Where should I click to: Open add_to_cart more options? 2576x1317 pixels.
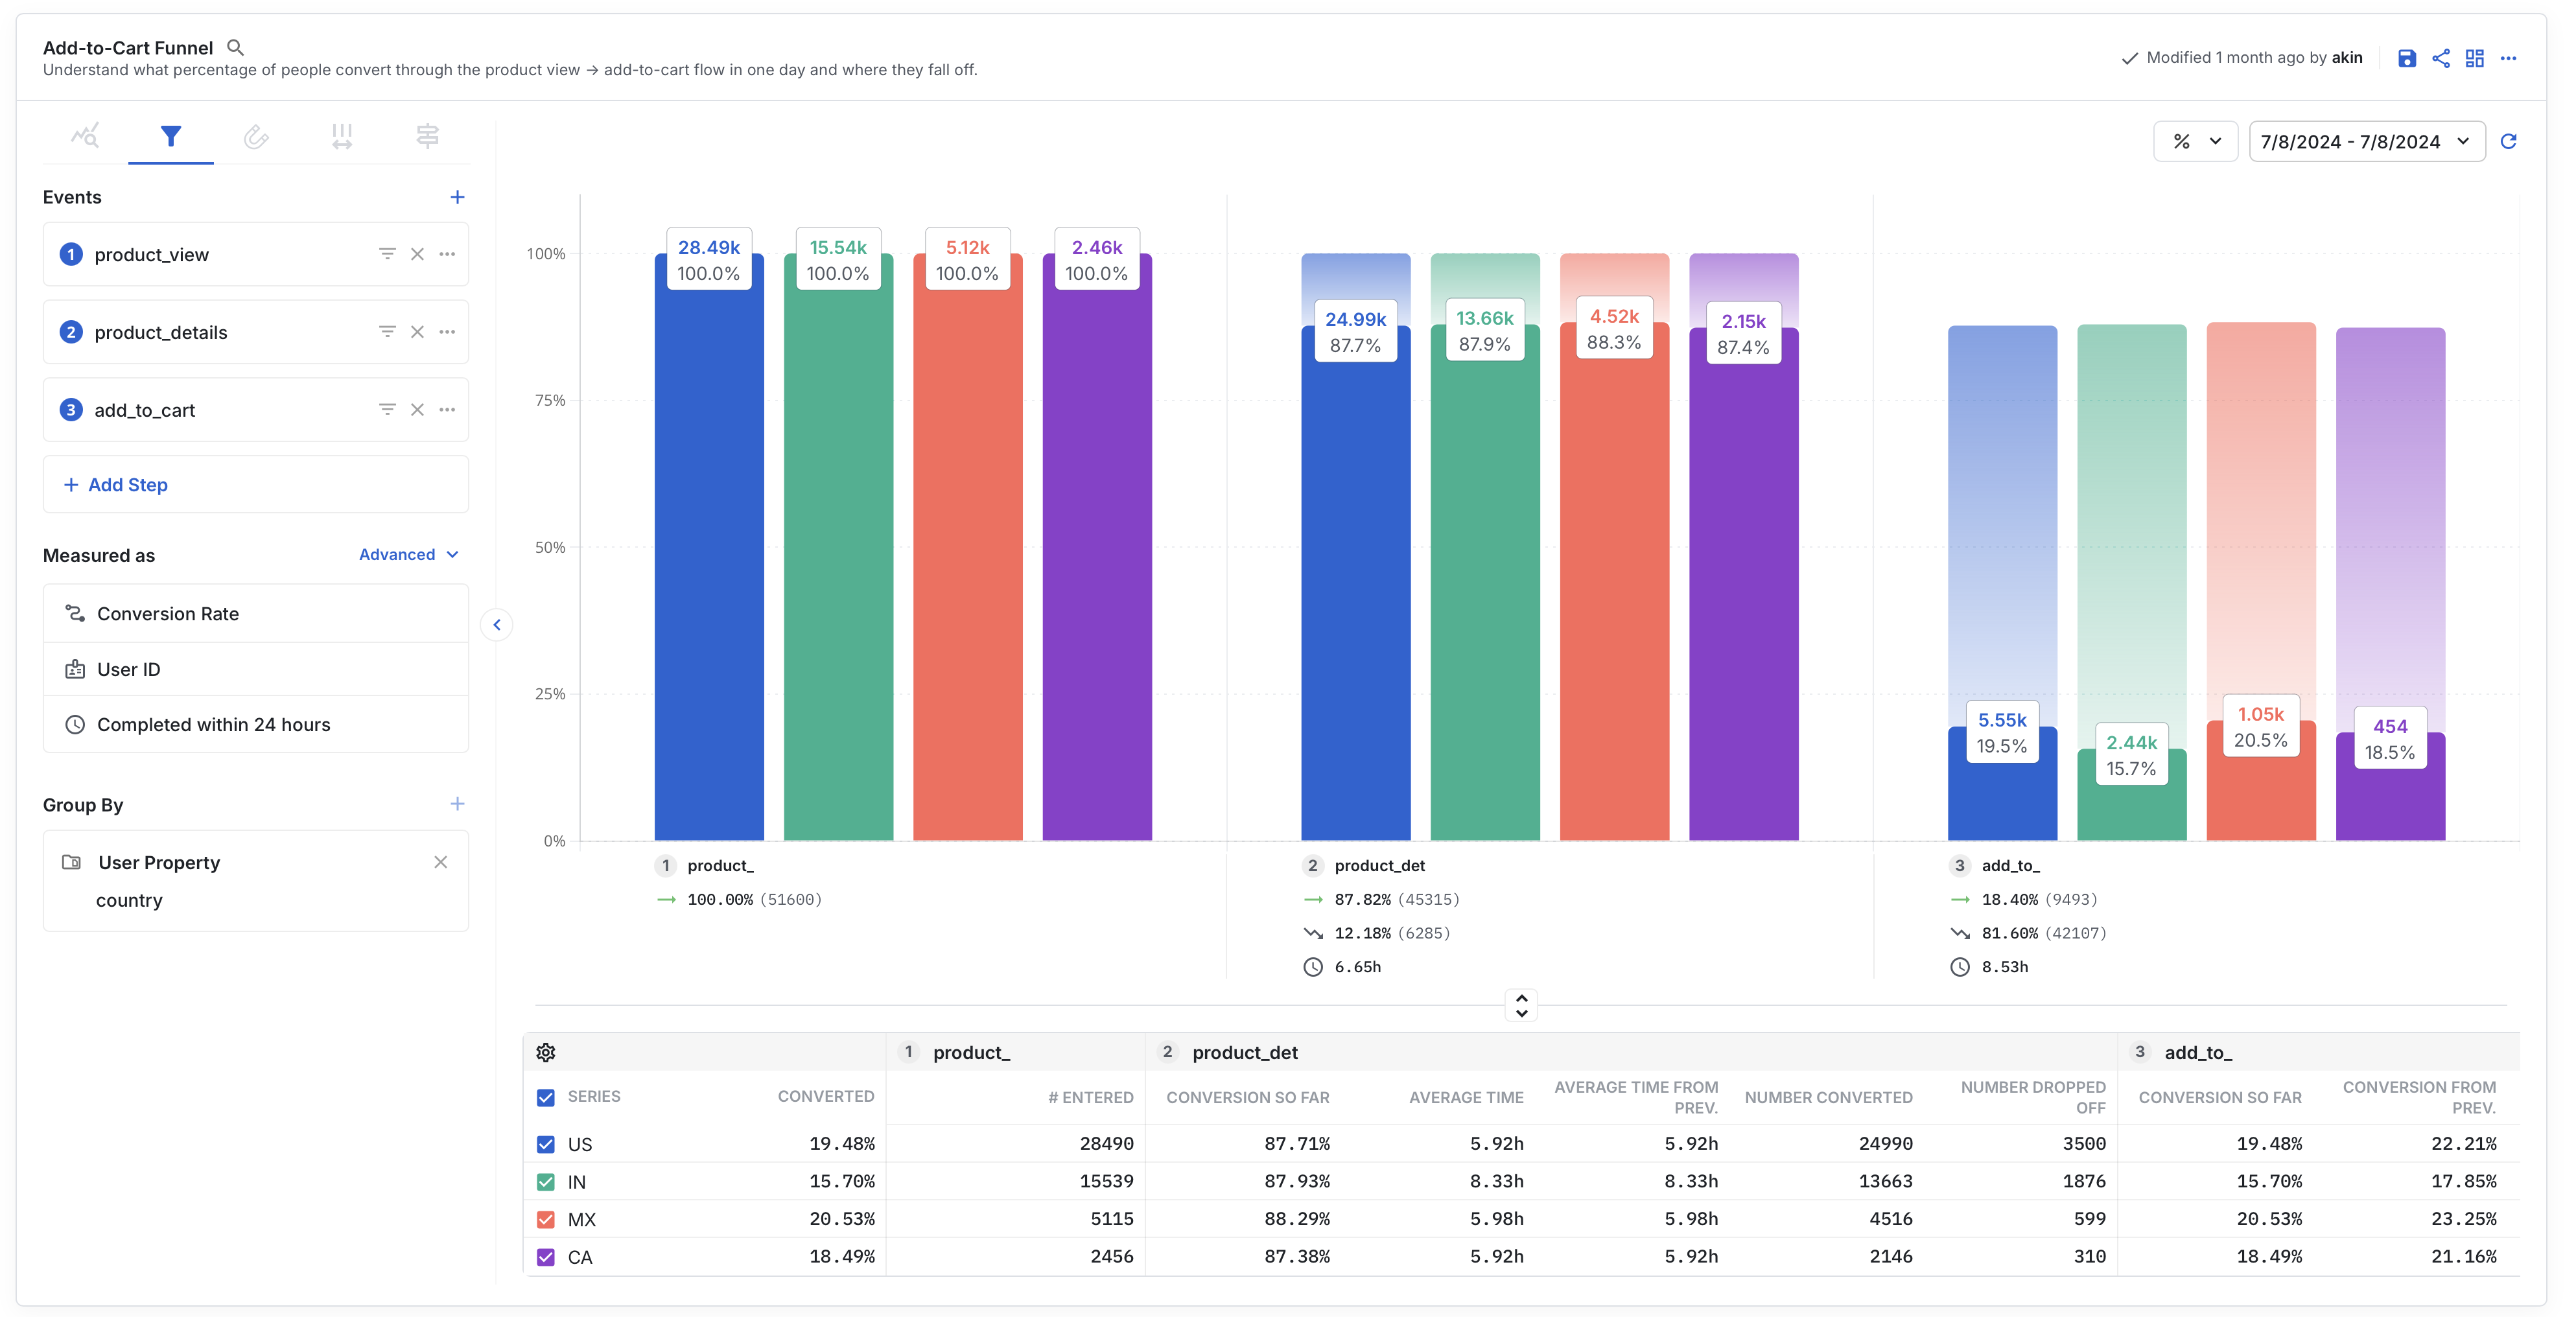pos(447,410)
